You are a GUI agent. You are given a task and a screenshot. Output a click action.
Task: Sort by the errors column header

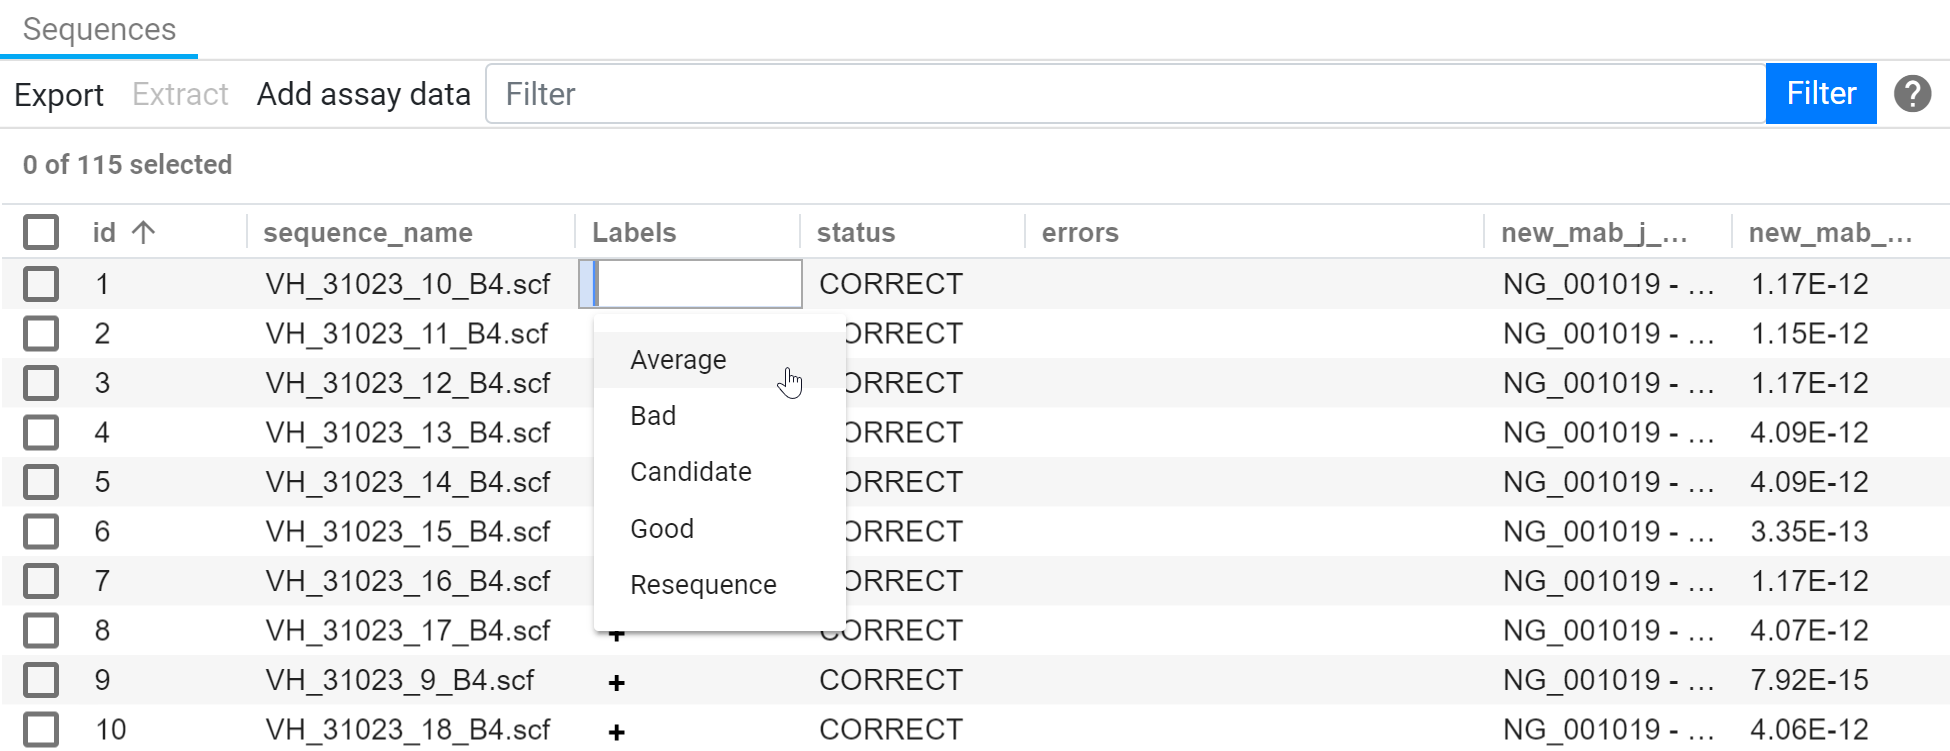[x=1080, y=232]
